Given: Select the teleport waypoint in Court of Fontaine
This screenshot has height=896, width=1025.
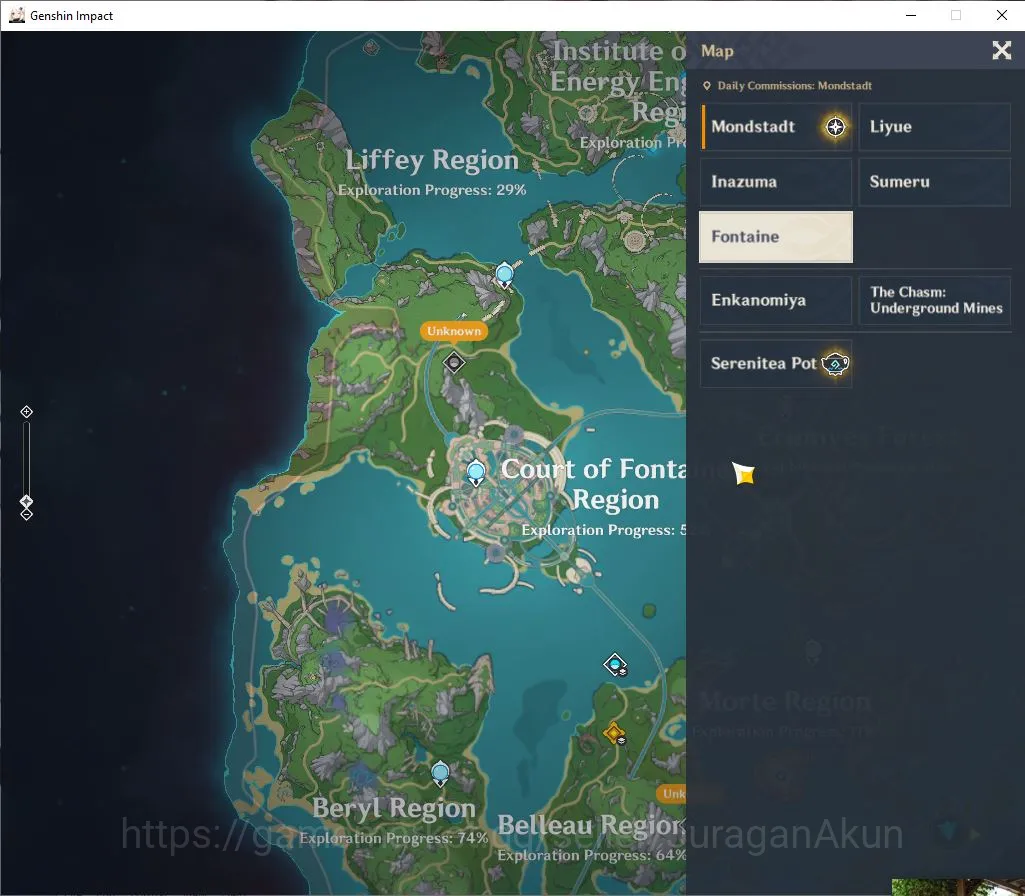Looking at the screenshot, I should click(476, 472).
